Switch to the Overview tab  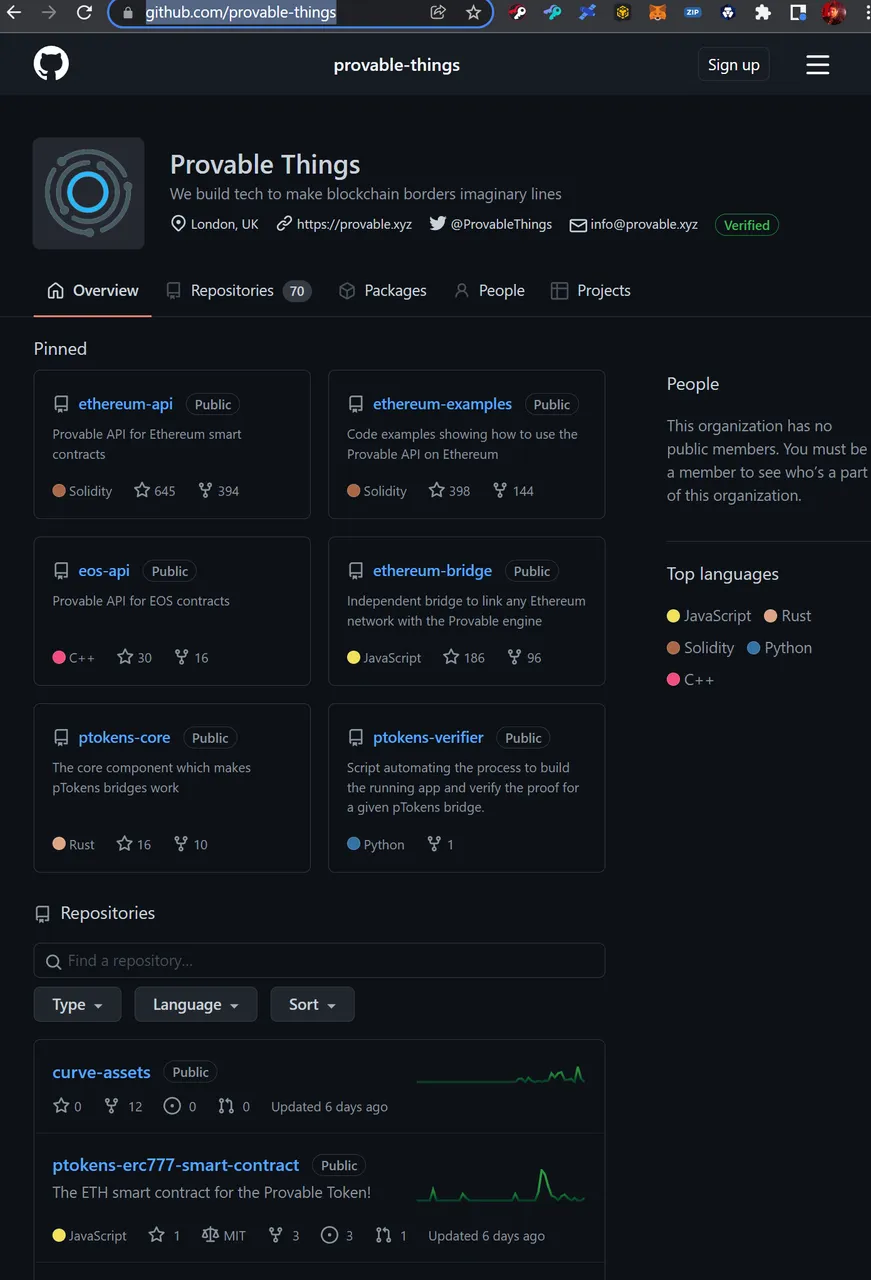93,291
